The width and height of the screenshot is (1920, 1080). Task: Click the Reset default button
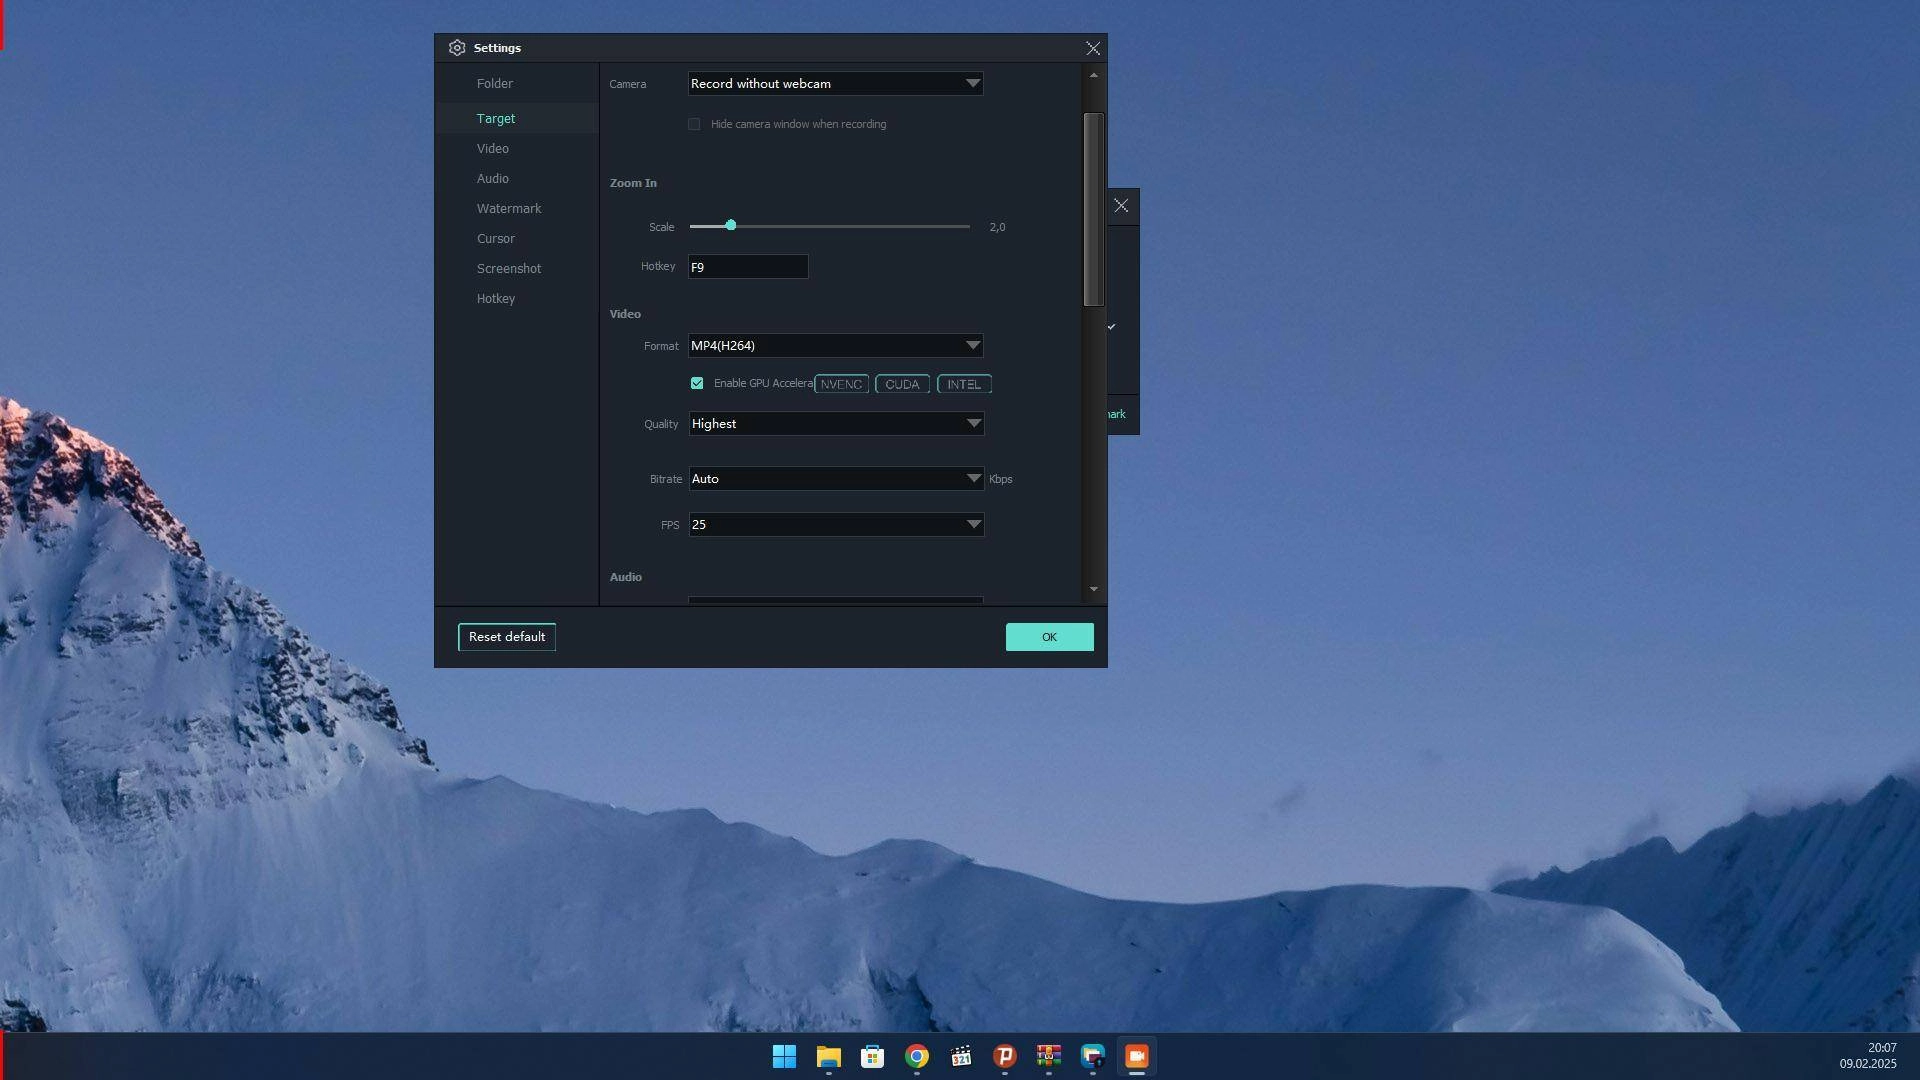(x=507, y=637)
